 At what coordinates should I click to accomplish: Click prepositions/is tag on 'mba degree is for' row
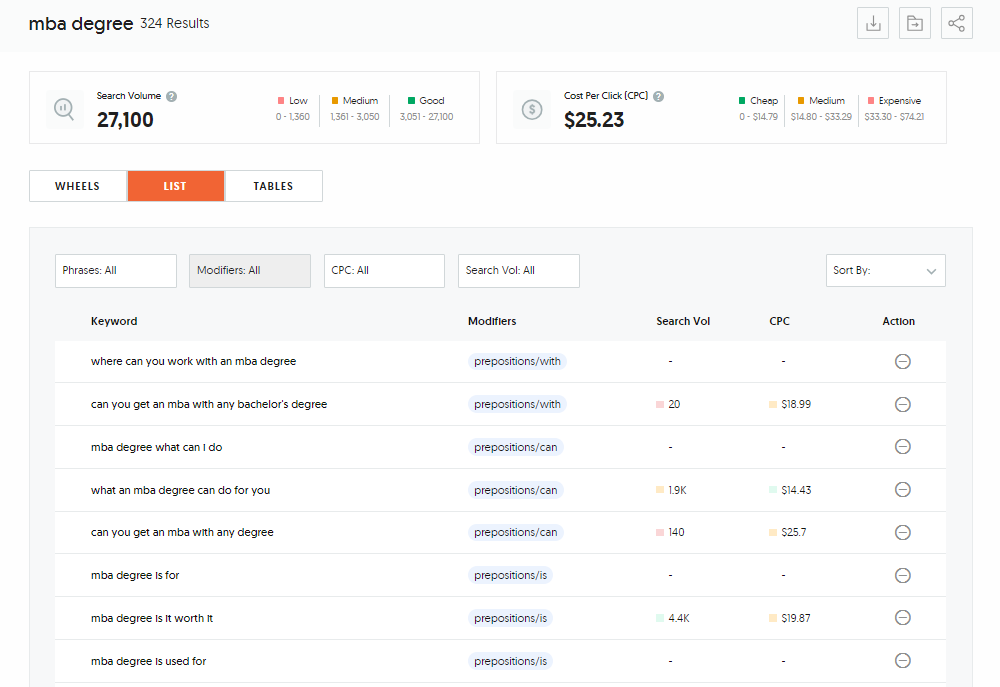point(510,575)
